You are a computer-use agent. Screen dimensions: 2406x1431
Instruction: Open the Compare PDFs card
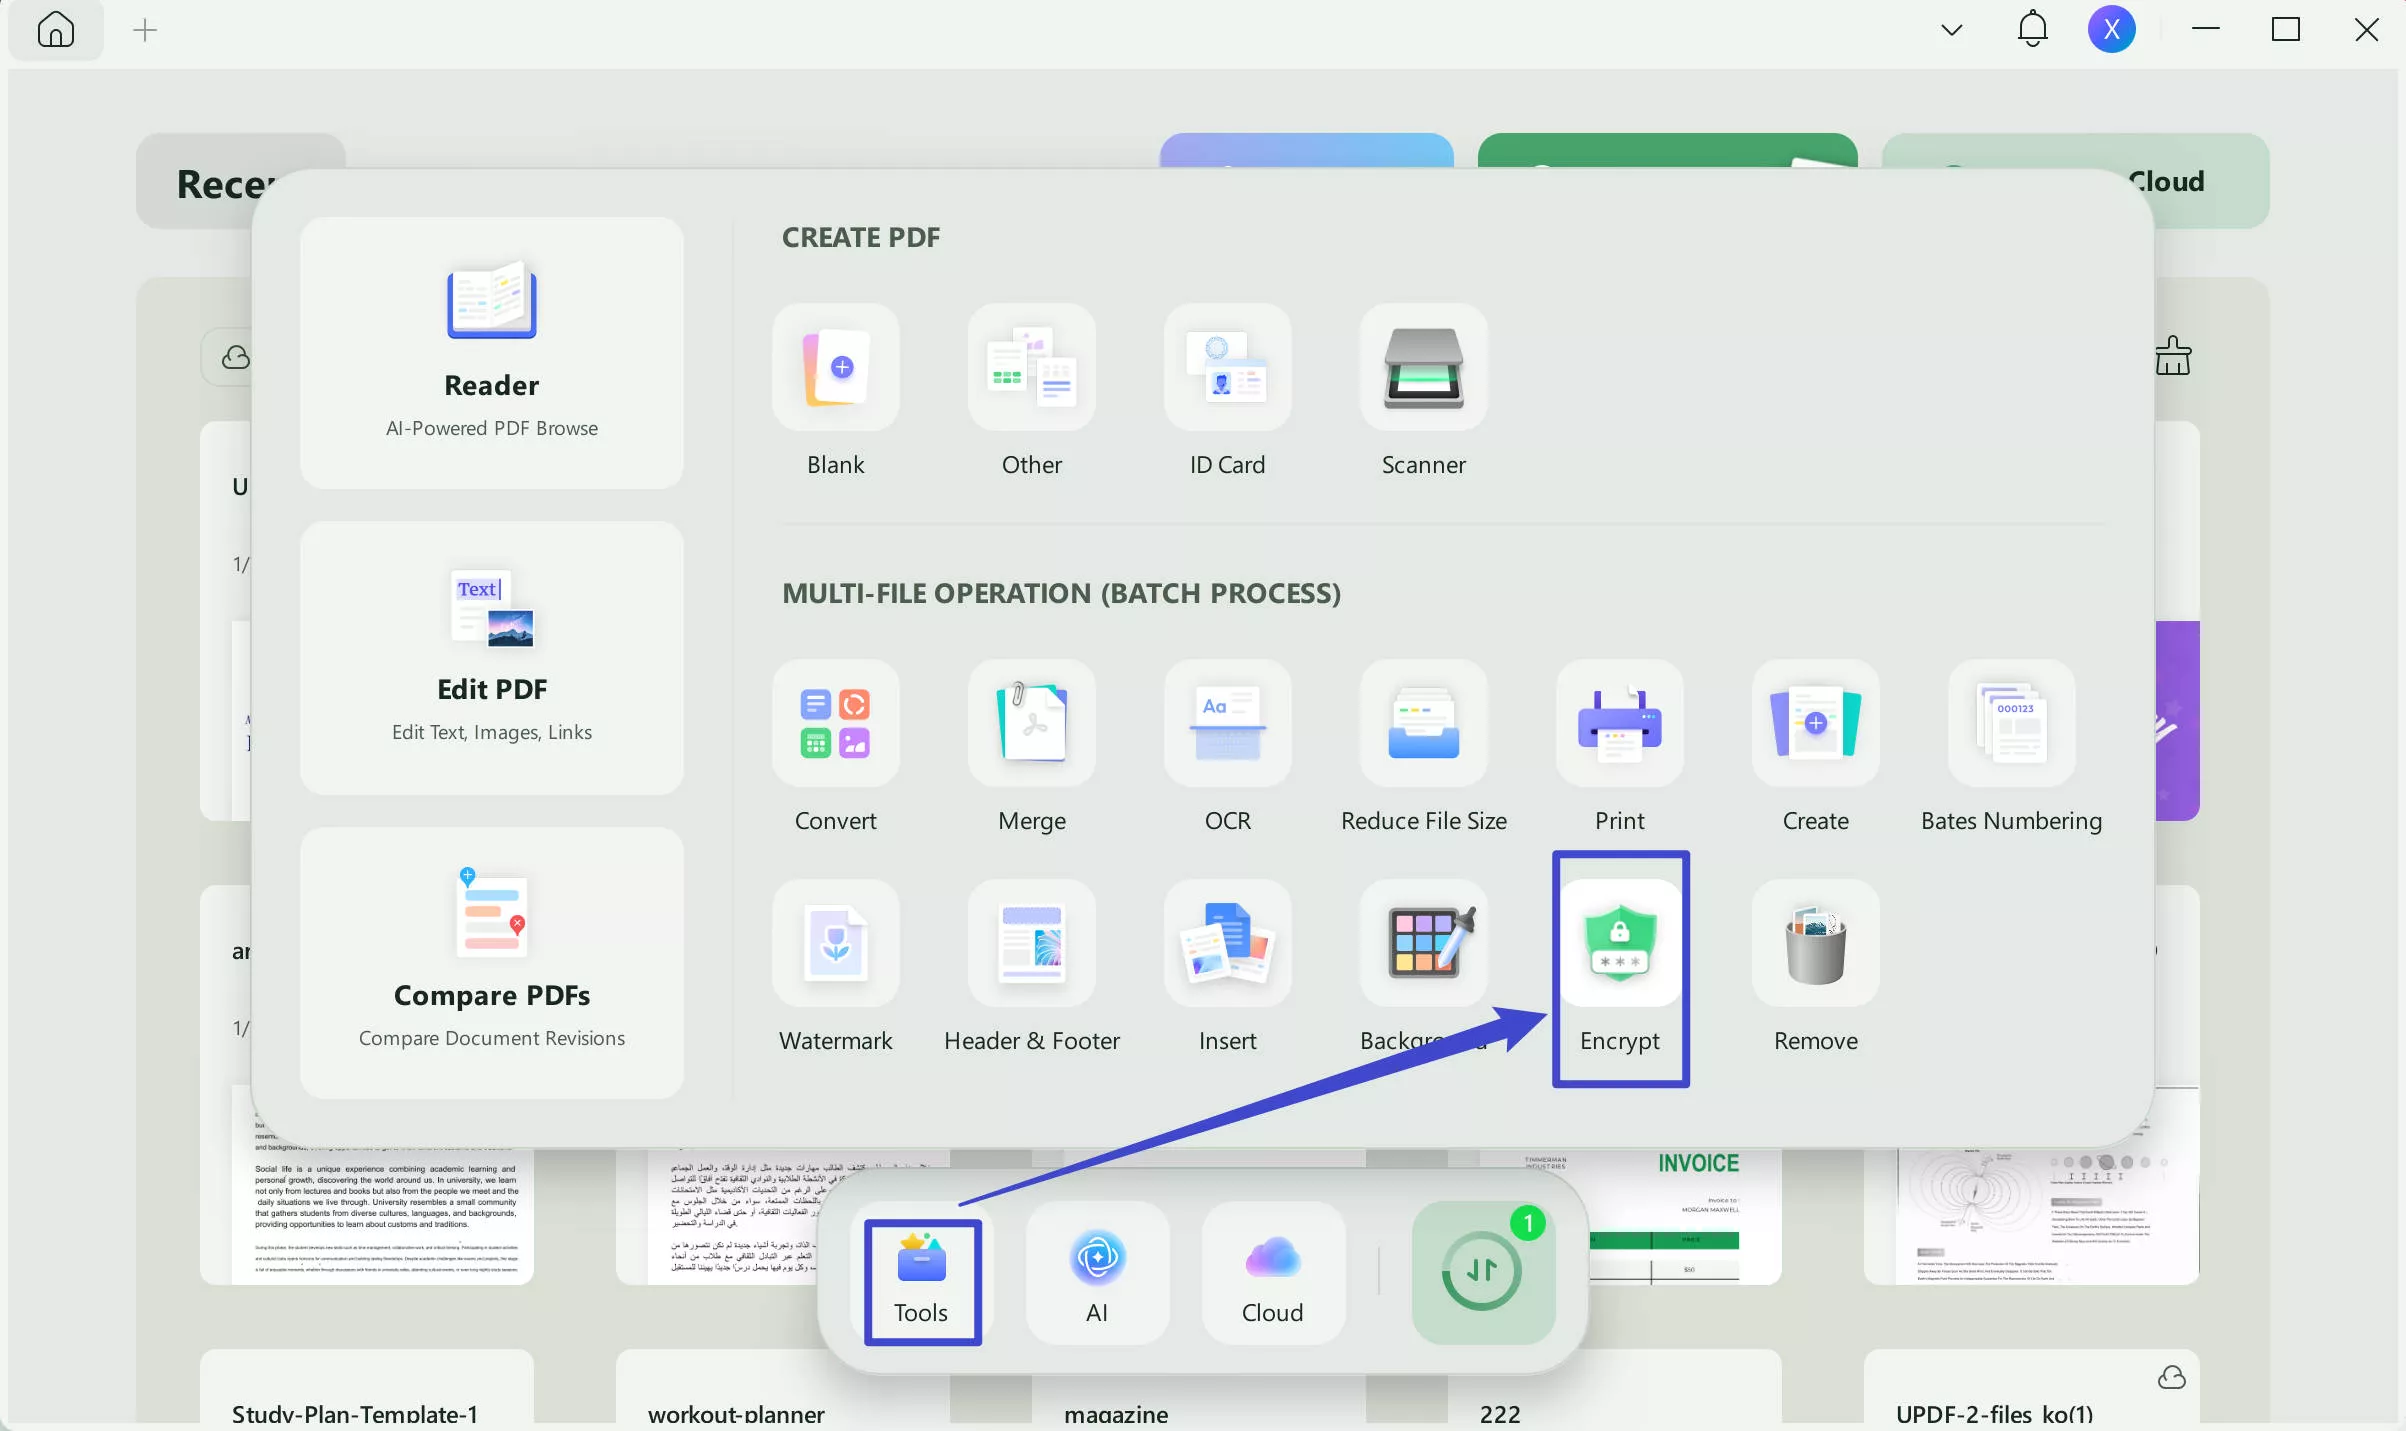(491, 962)
